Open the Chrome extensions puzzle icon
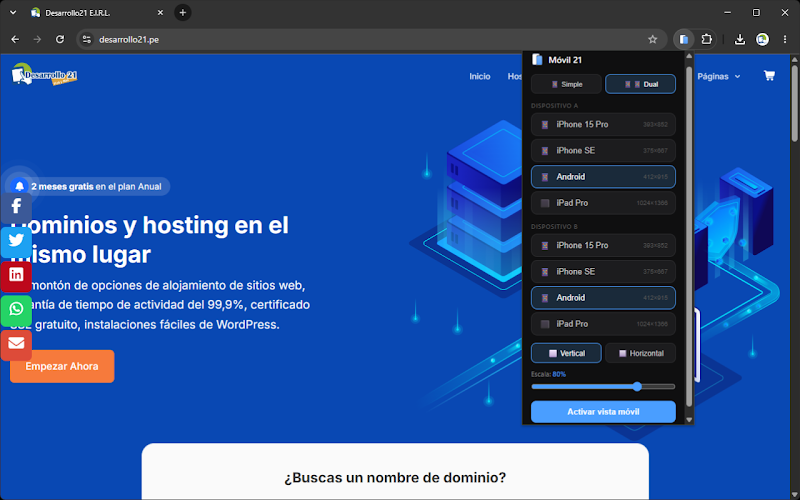Screen dimensions: 800x500 707,39
